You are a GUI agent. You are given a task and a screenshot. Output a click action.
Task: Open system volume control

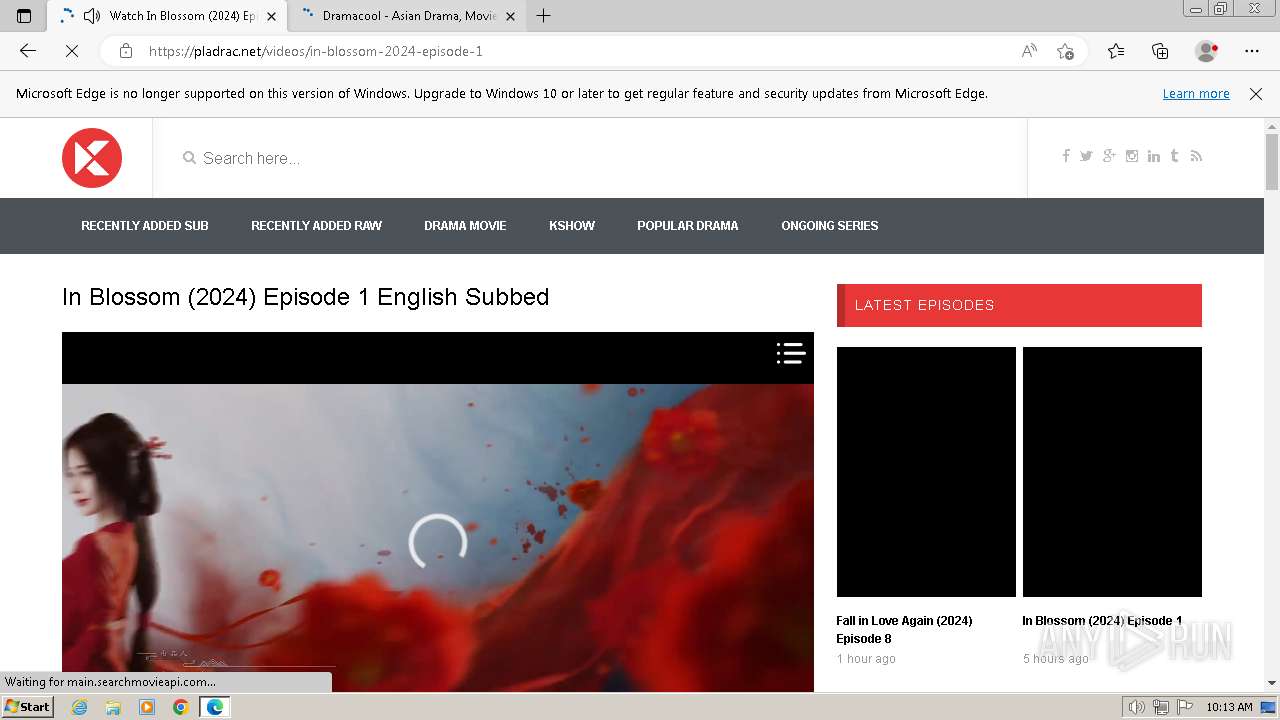point(1137,707)
